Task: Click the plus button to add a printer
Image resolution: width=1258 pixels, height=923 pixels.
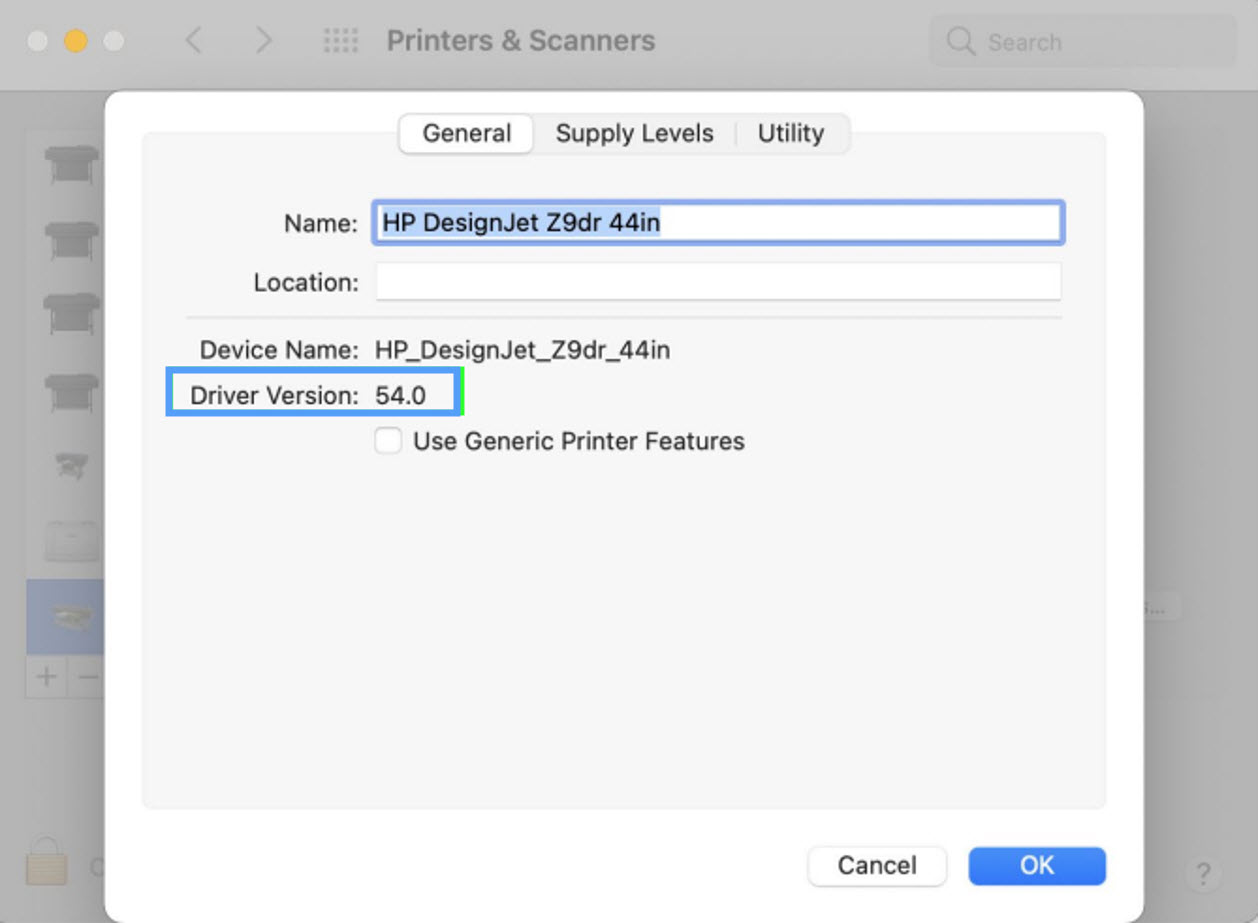Action: 45,677
